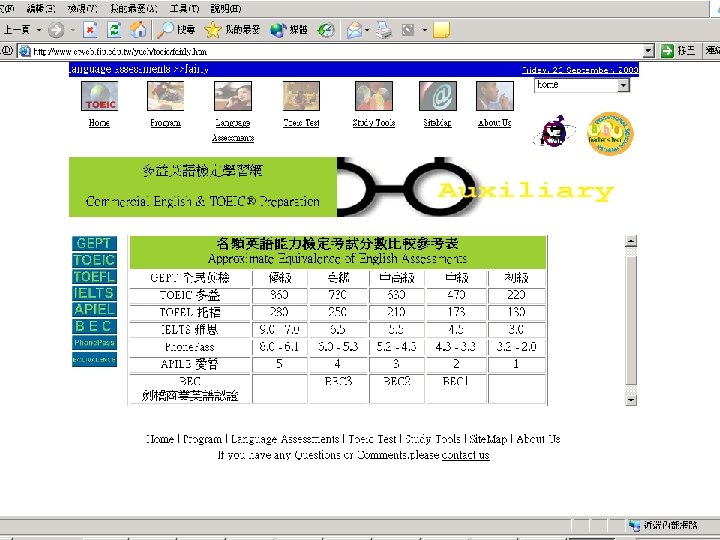The width and height of the screenshot is (720, 540).
Task: Open the Favorites menu in menu bar
Action: pos(134,9)
